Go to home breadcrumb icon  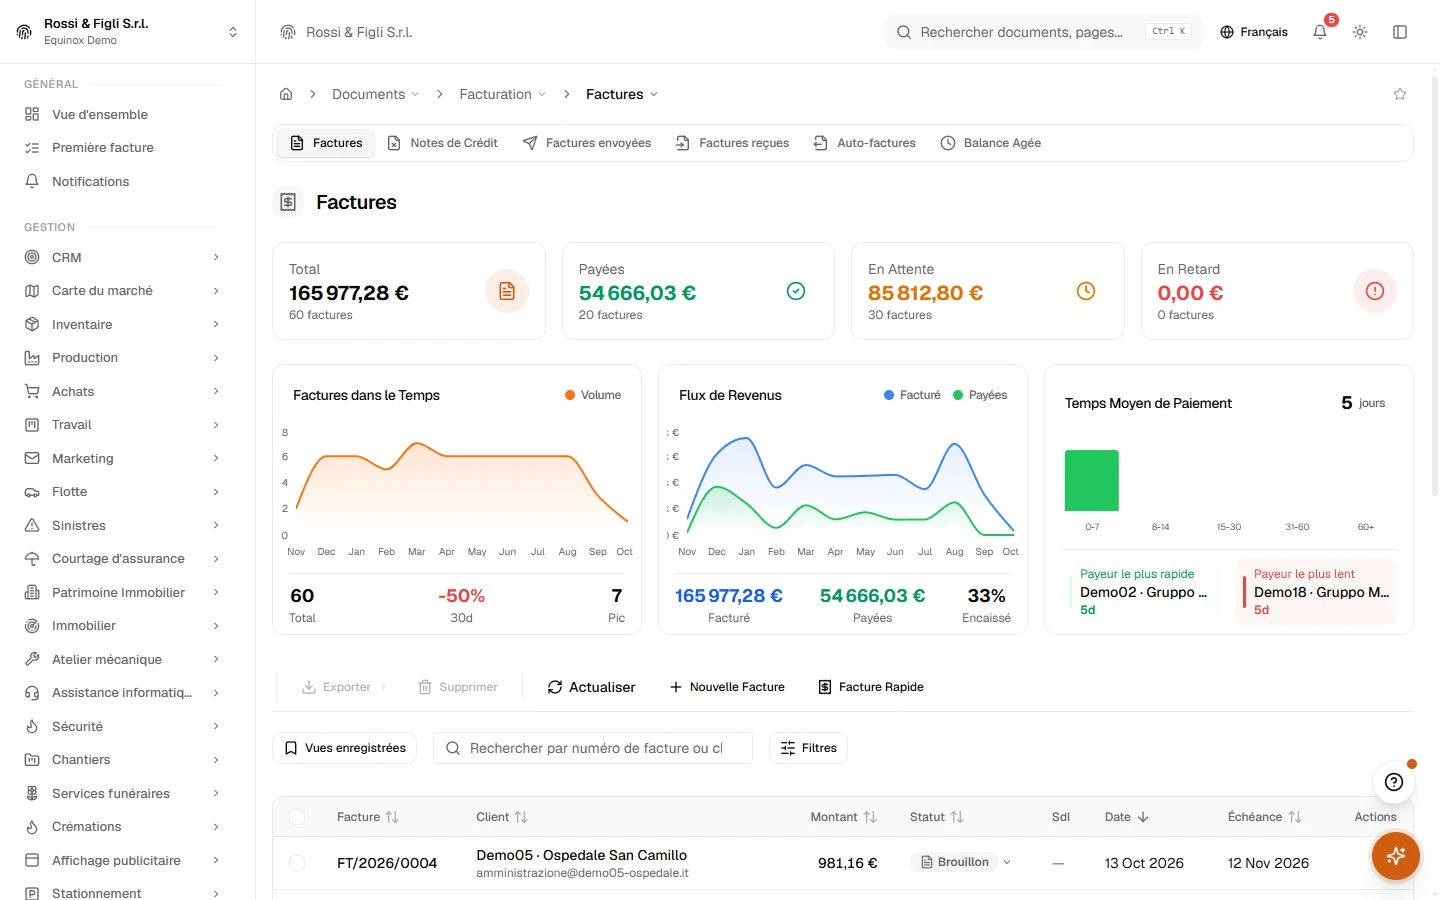pyautogui.click(x=286, y=94)
